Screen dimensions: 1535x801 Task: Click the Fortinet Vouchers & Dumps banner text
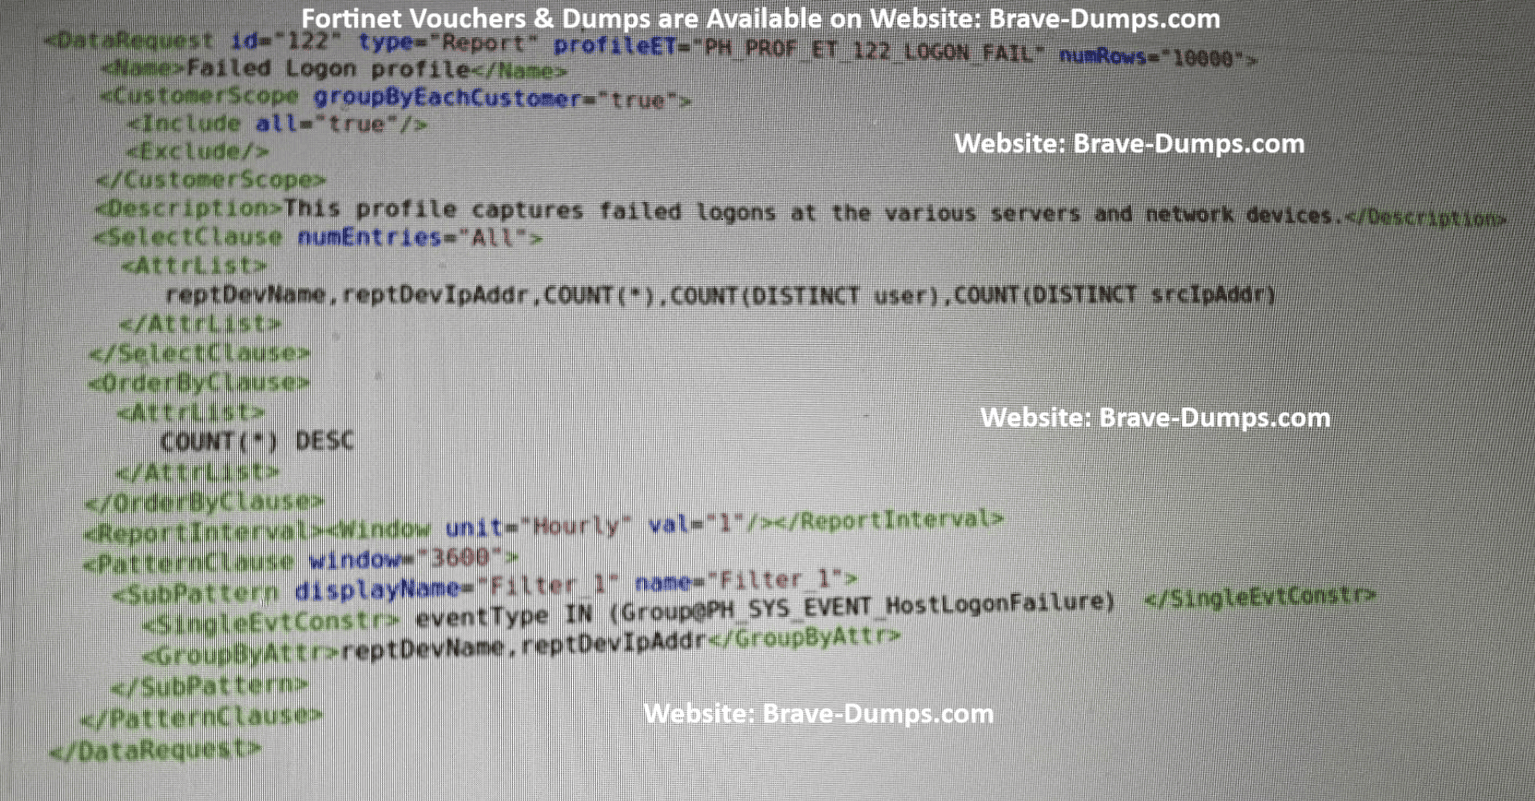click(x=760, y=19)
